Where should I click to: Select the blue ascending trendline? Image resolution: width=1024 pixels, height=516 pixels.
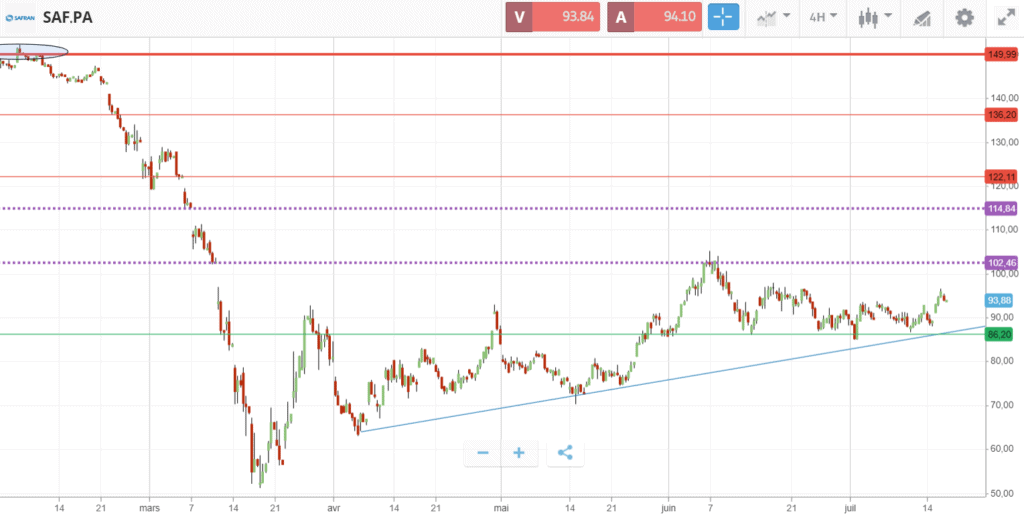pos(672,378)
